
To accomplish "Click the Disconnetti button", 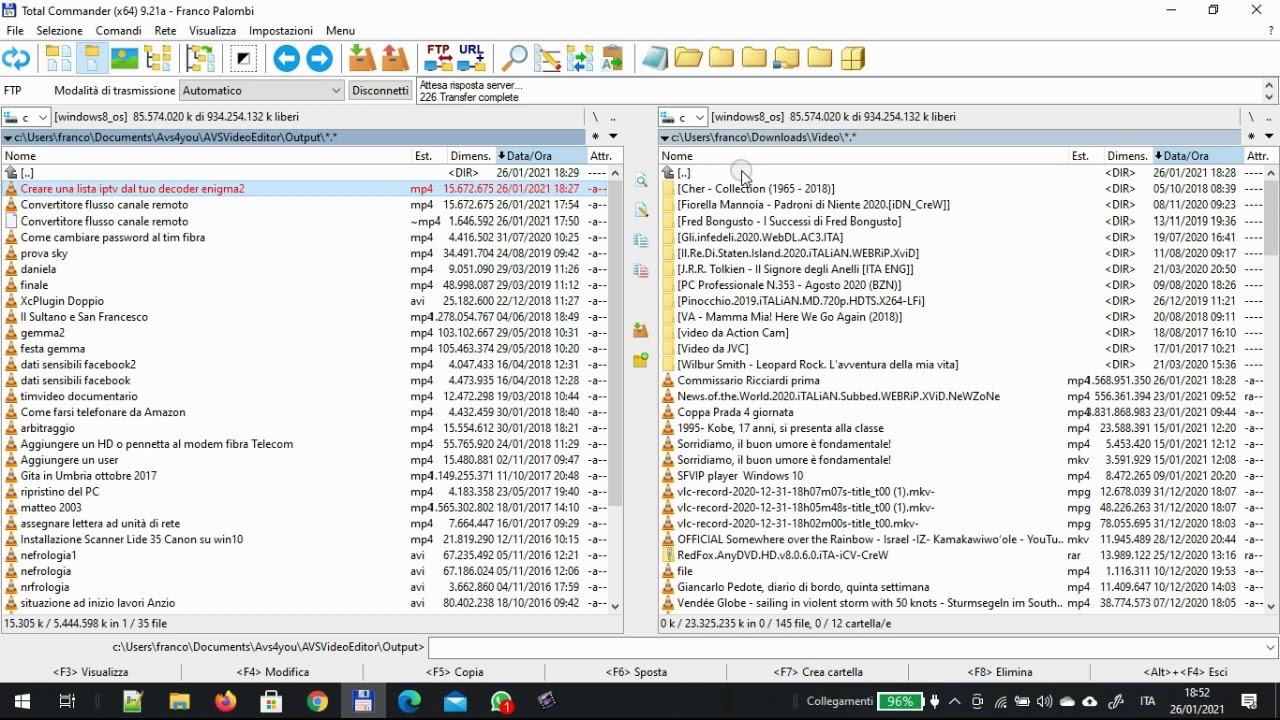I will [381, 90].
